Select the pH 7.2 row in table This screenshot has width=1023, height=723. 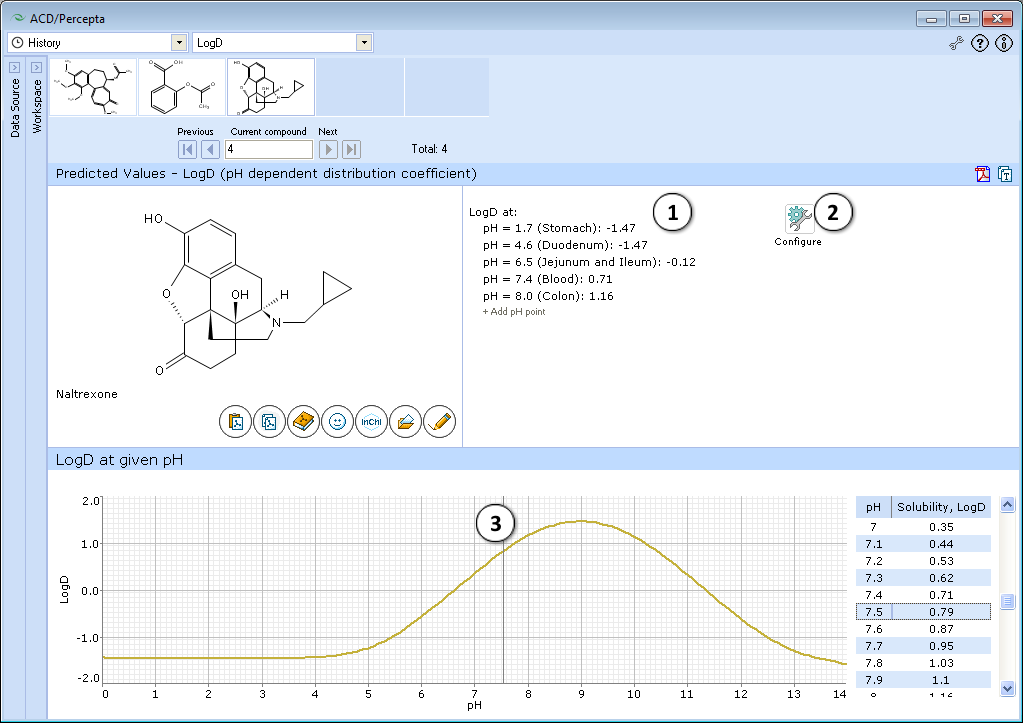[x=923, y=561]
